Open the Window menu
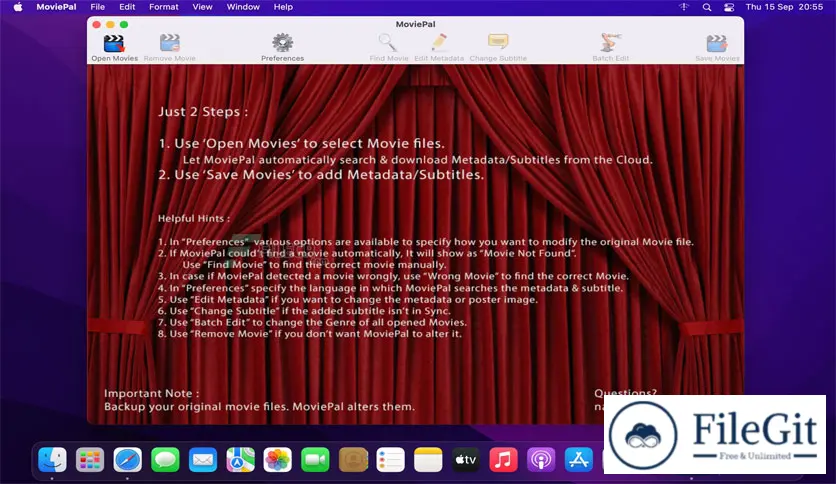This screenshot has height=484, width=836. click(243, 7)
